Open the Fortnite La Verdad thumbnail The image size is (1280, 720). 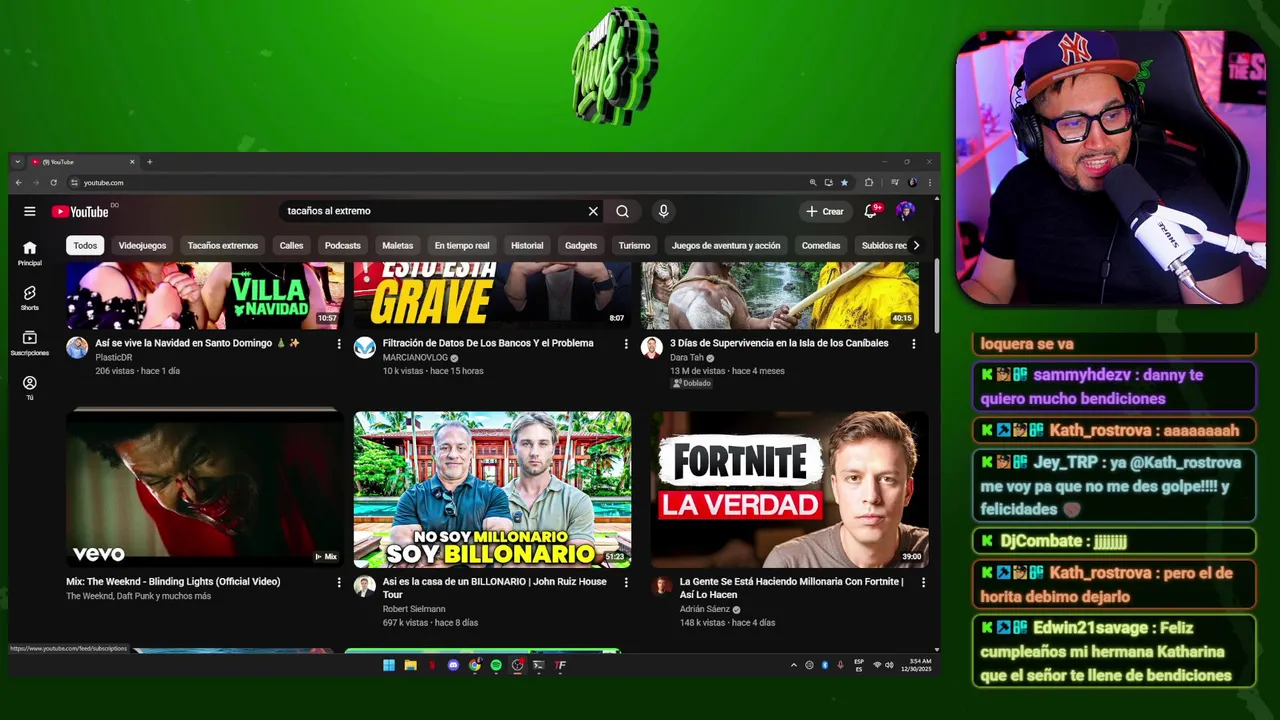[x=790, y=489]
